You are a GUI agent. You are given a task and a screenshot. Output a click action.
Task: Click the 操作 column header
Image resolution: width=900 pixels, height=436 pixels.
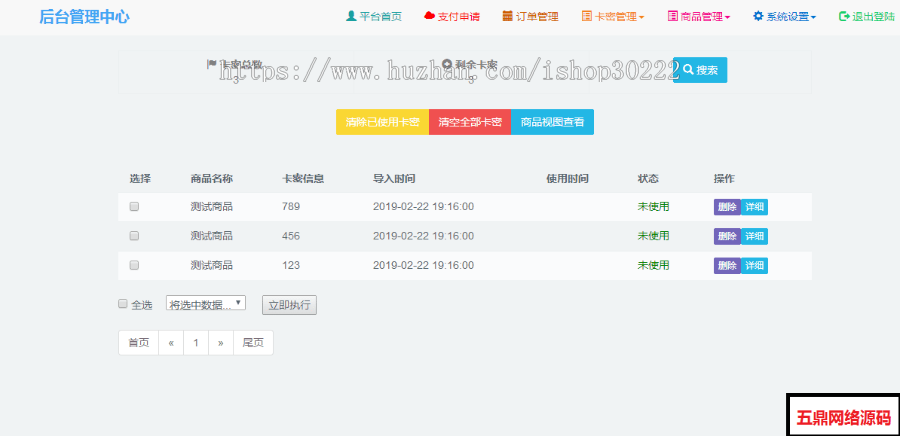pos(724,179)
